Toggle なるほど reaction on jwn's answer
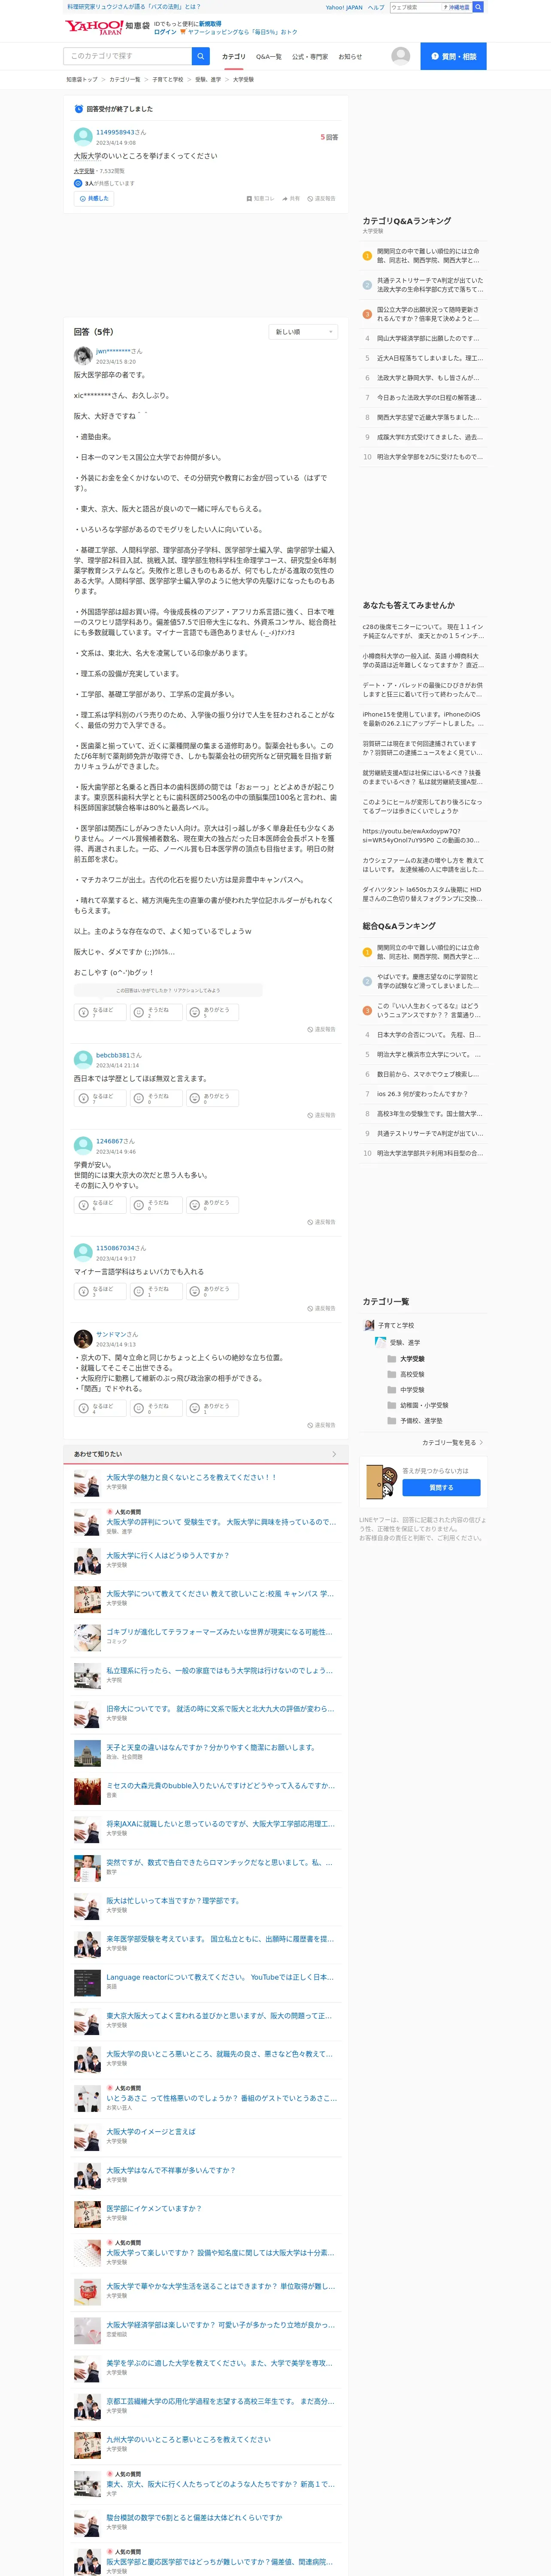The image size is (551, 2576). (x=100, y=1012)
